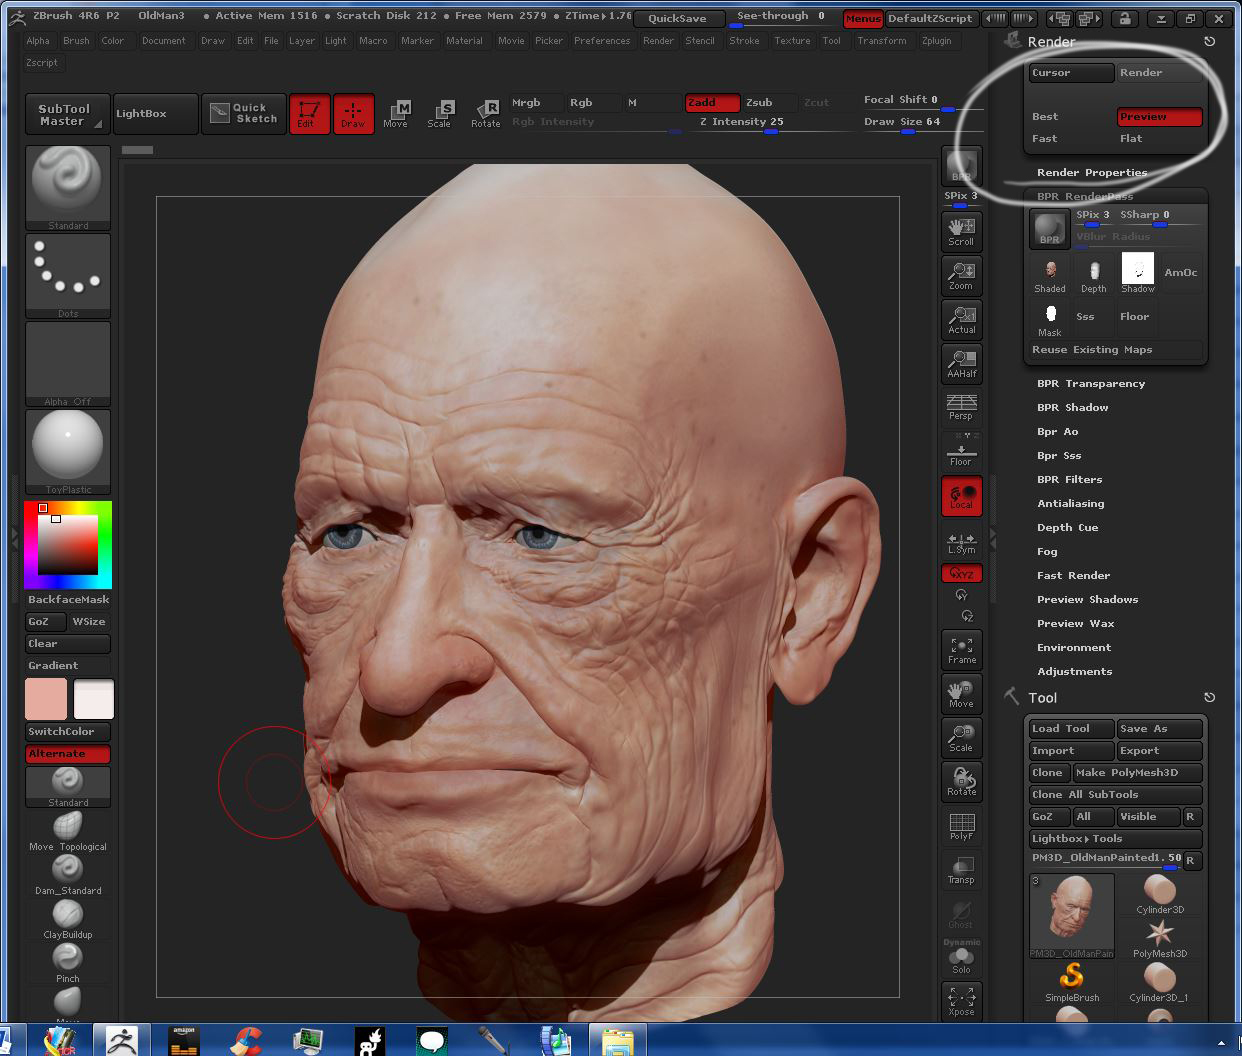This screenshot has height=1056, width=1242.
Task: Expand the Fog settings
Action: point(1046,551)
